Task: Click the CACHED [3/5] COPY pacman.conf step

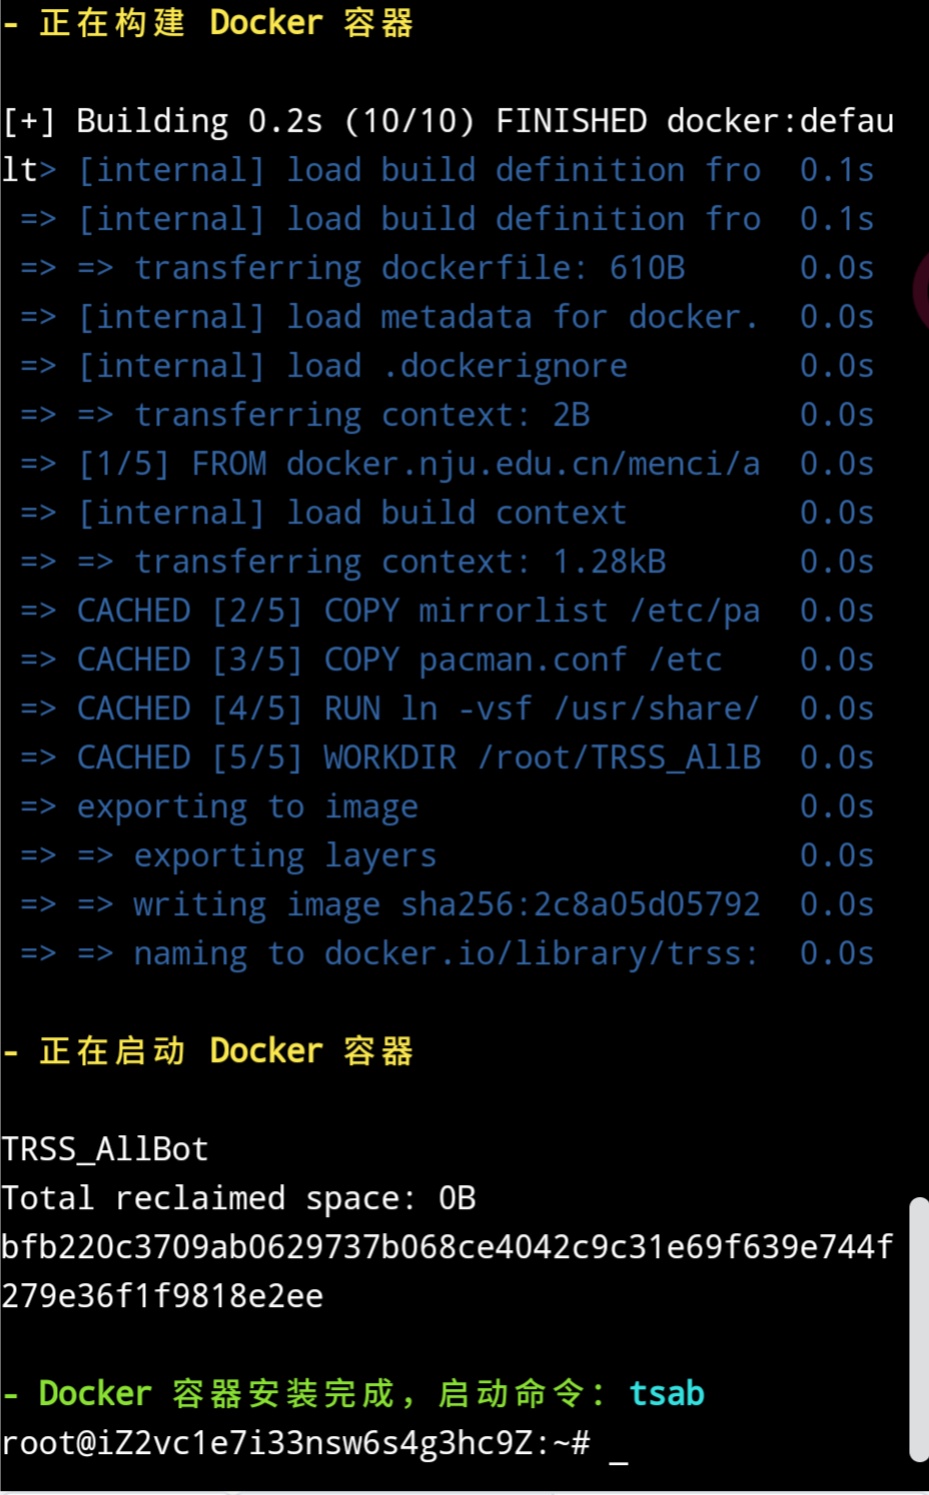Action: click(399, 660)
